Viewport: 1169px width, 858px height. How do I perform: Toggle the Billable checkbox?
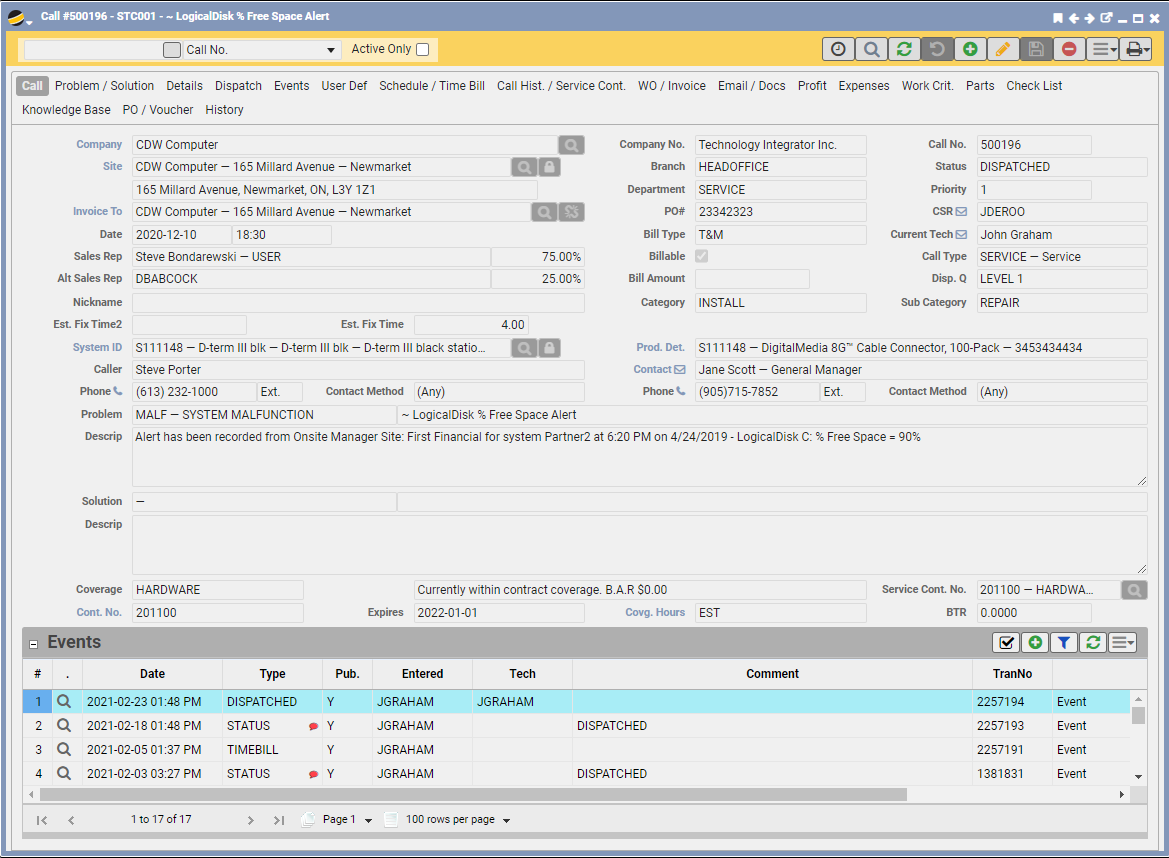(x=702, y=257)
